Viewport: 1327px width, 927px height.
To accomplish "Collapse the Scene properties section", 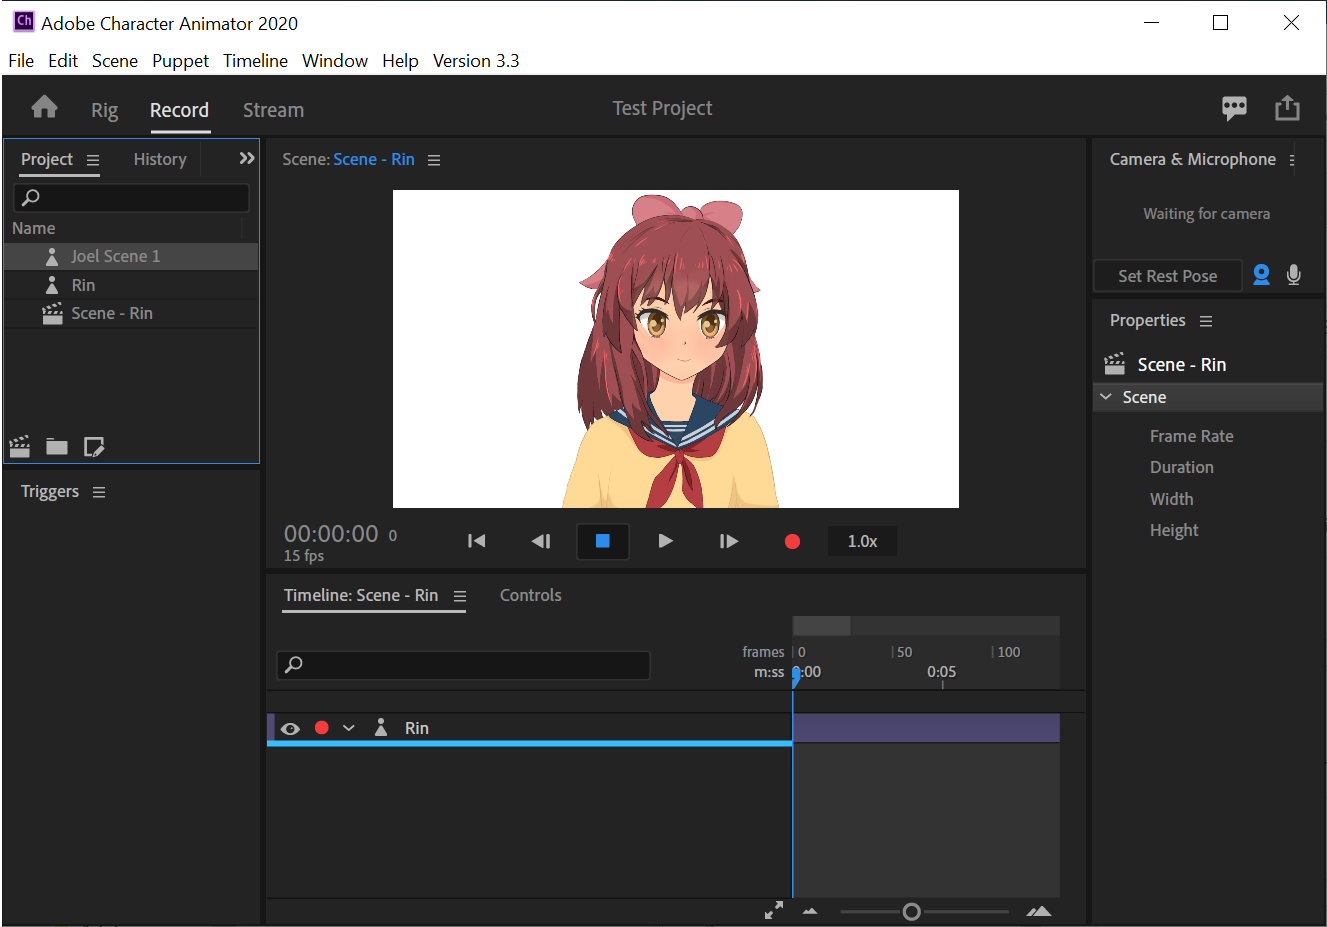I will [1106, 397].
